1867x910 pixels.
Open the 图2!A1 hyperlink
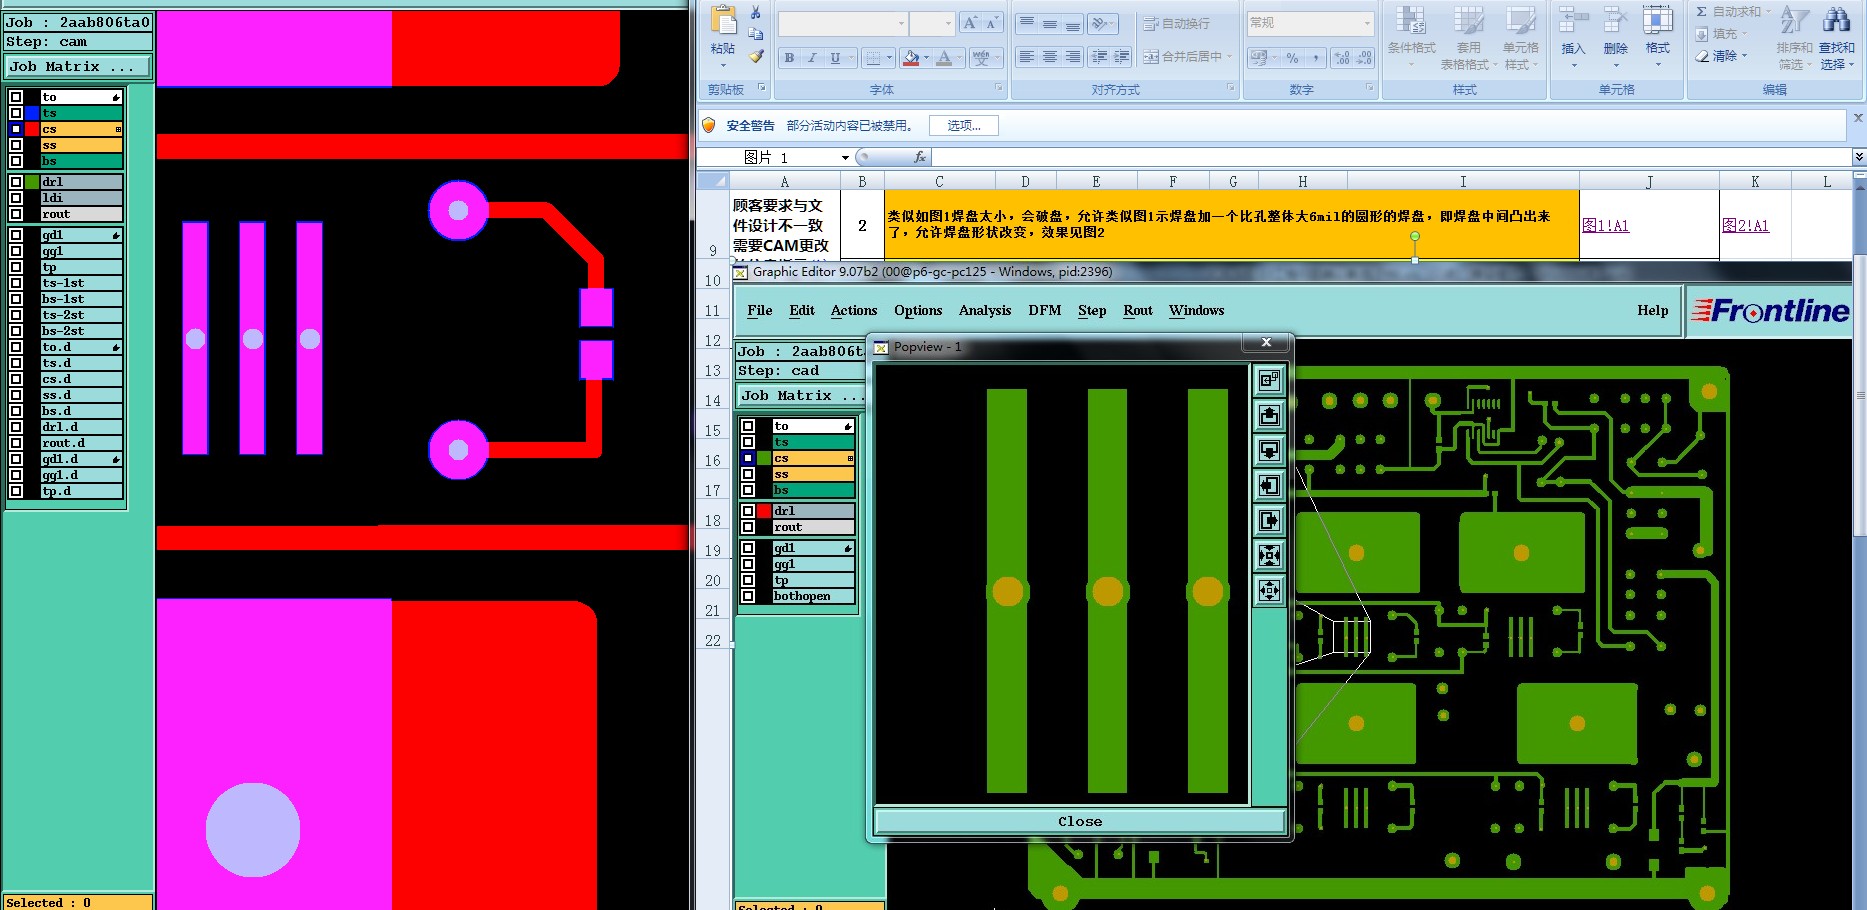click(x=1746, y=226)
